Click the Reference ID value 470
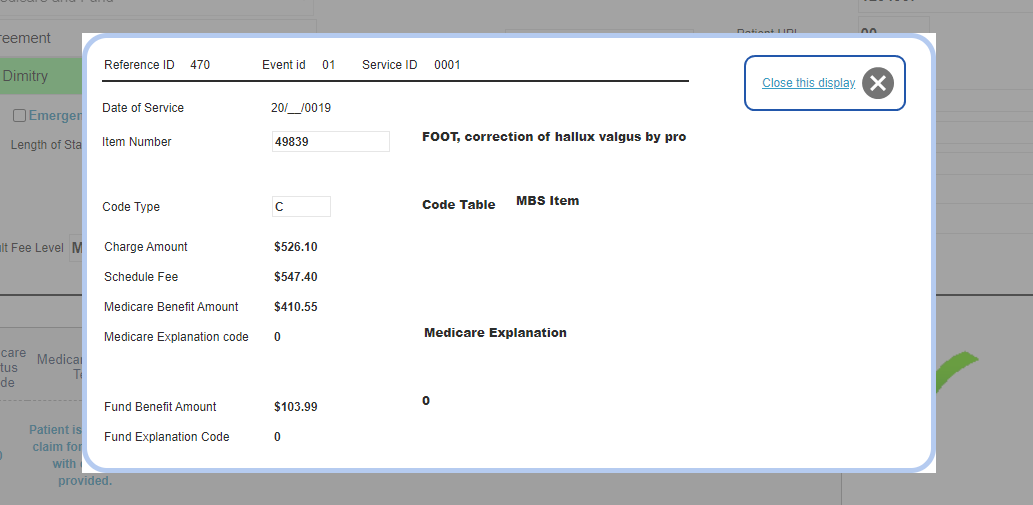This screenshot has height=505, width=1033. [x=200, y=65]
